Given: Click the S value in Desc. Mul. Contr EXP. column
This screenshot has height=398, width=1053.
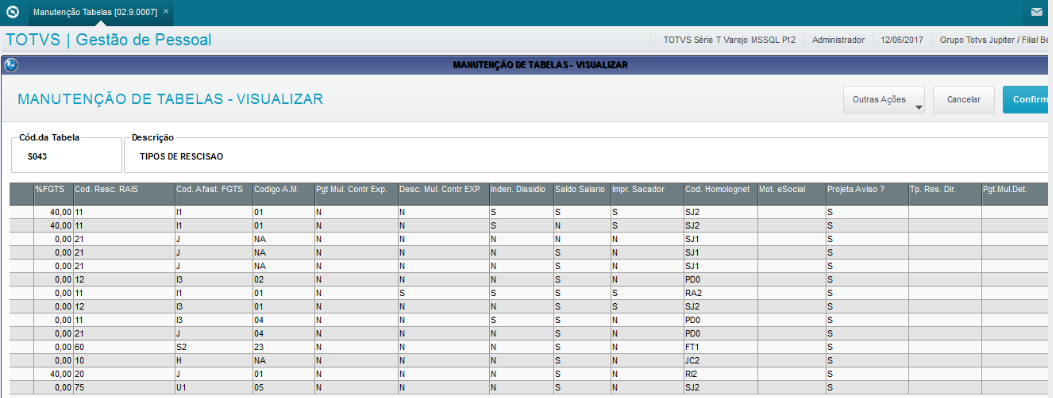Looking at the screenshot, I should tap(443, 293).
